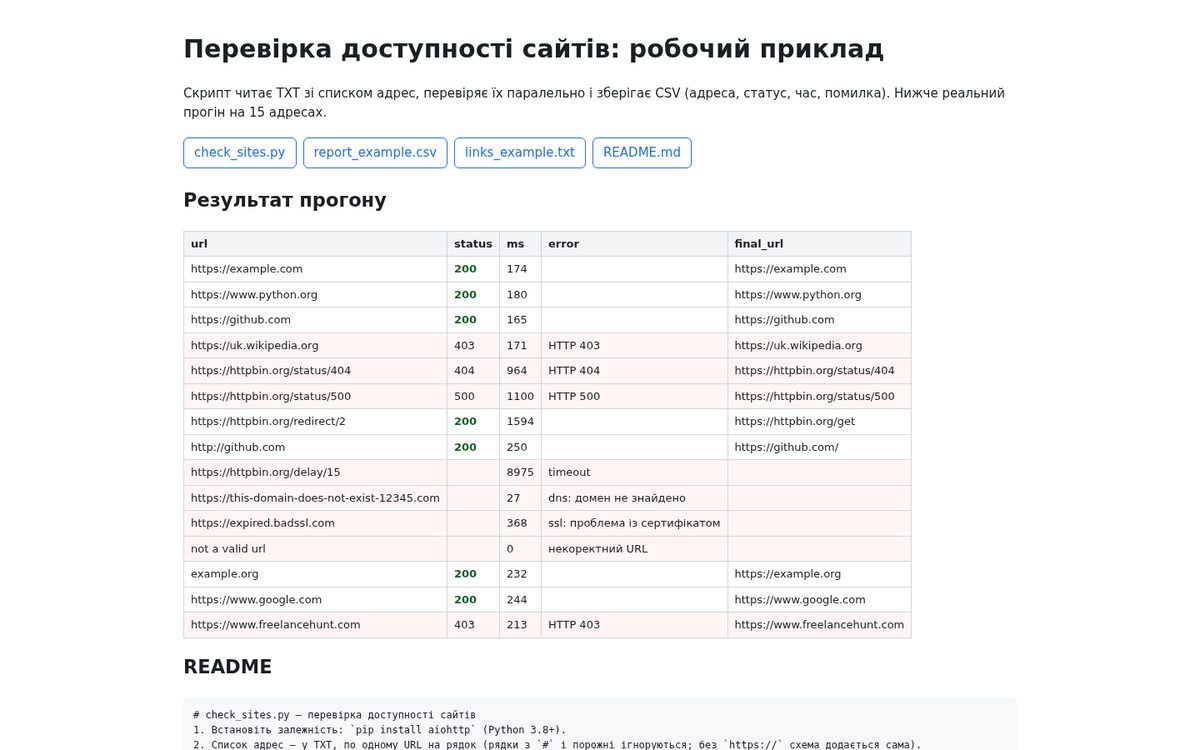Screen dimensions: 1200x750
Task: Click the 1594 ms value
Action: click(x=520, y=422)
